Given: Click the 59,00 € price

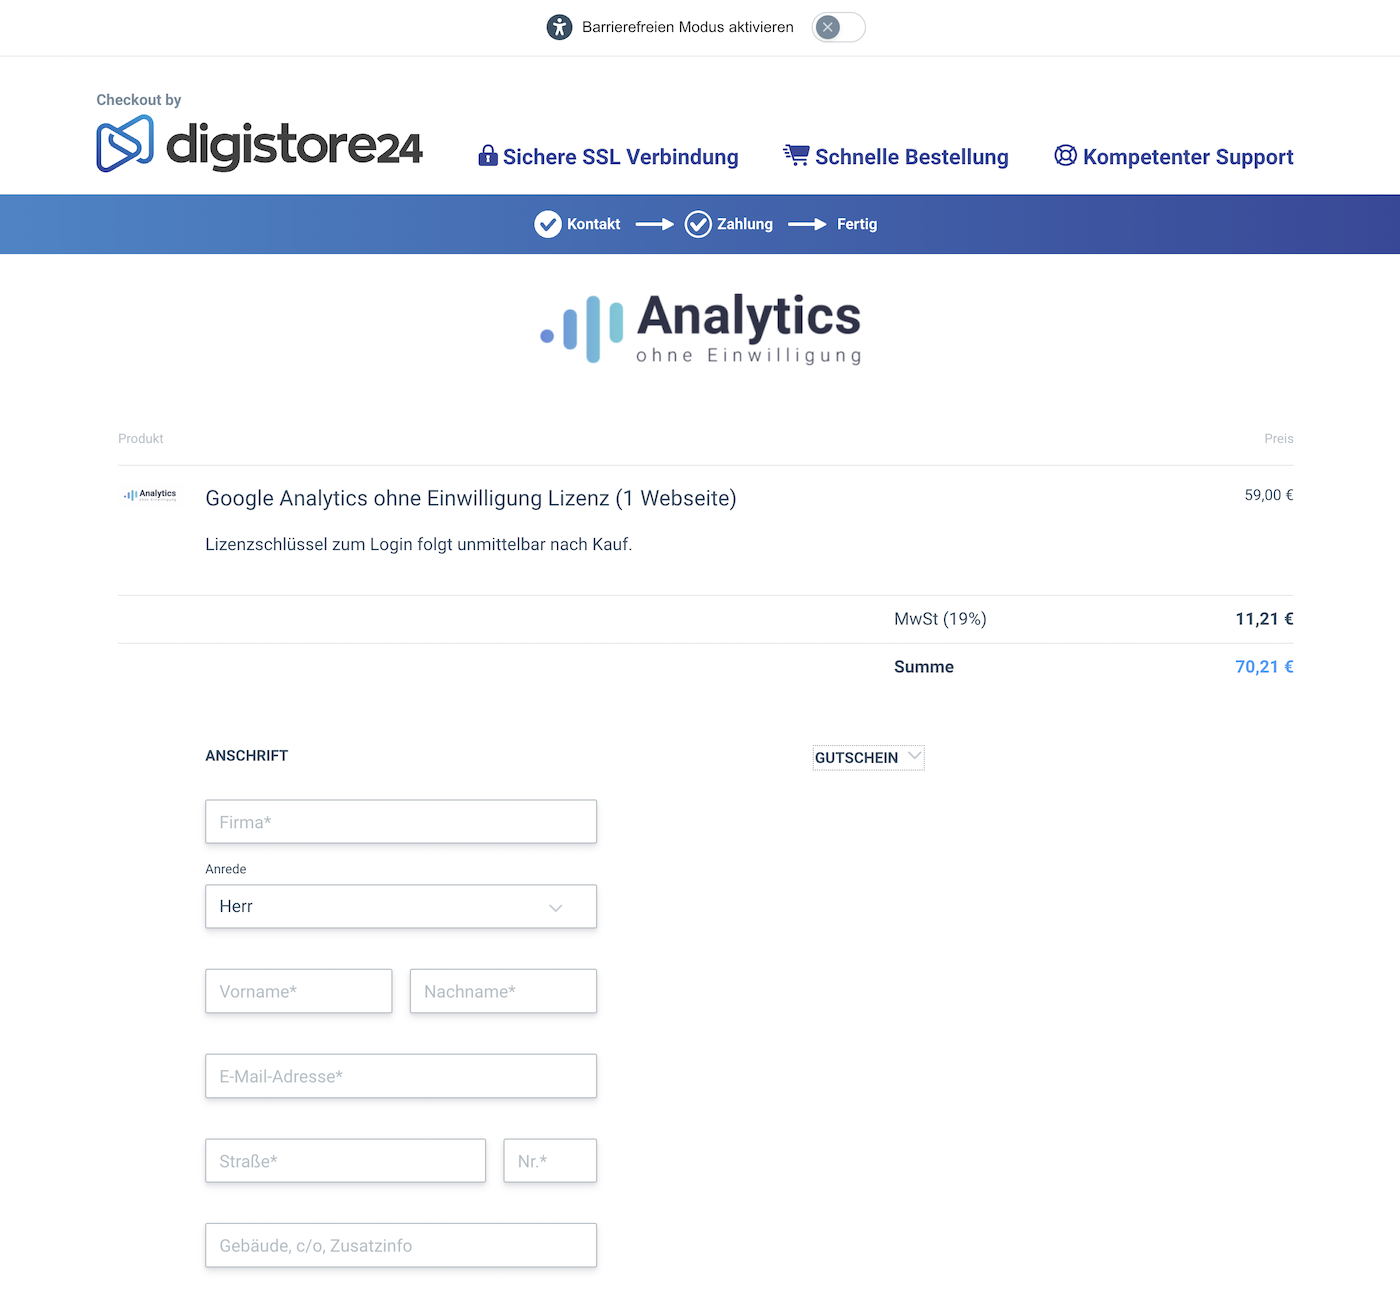Looking at the screenshot, I should tap(1269, 495).
